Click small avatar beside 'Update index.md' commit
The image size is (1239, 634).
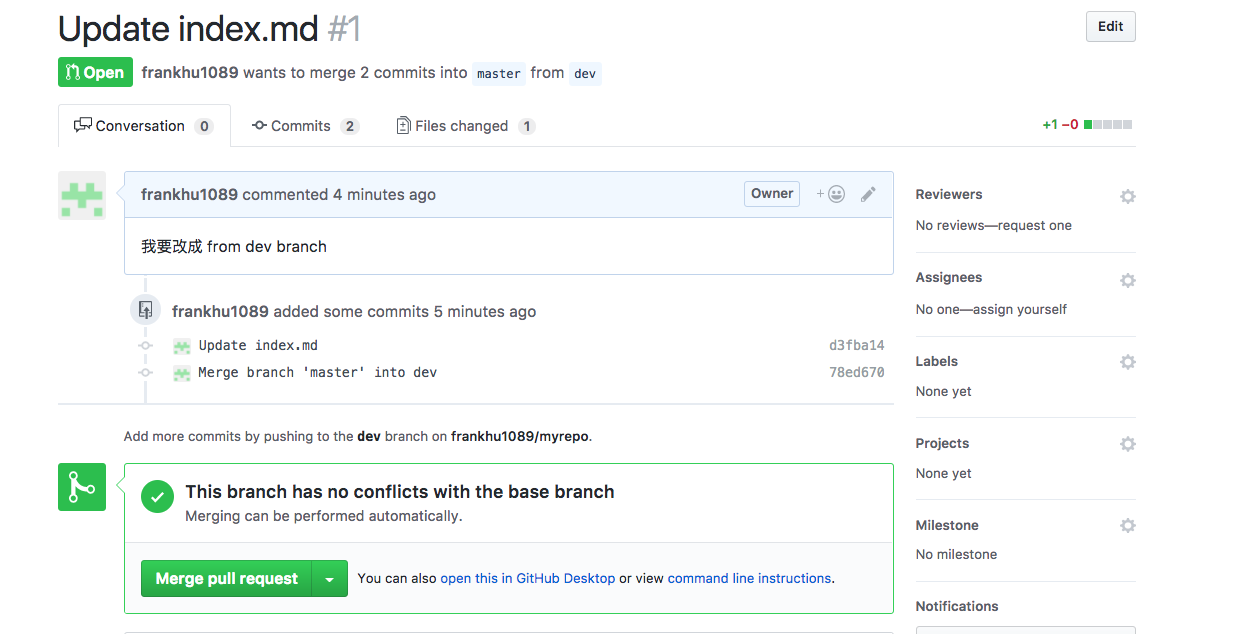coord(181,346)
